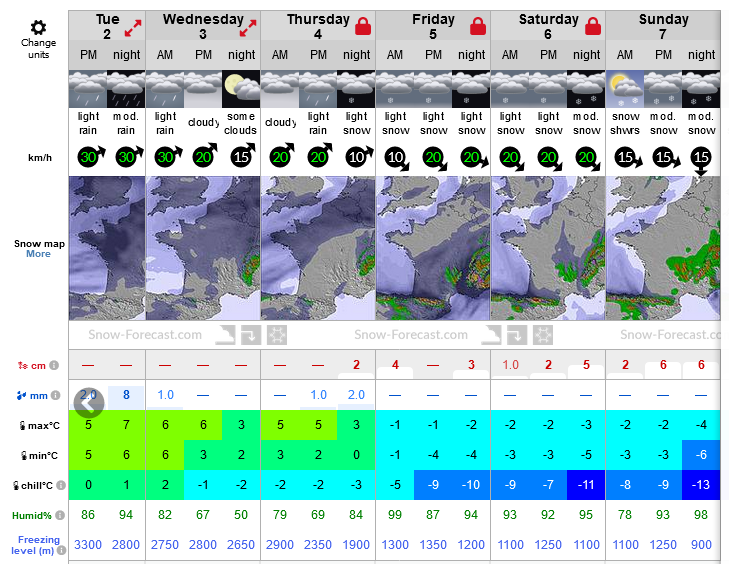This screenshot has width=729, height=564.
Task: Click Friday AM 10 km/h wind icon
Action: 397,159
